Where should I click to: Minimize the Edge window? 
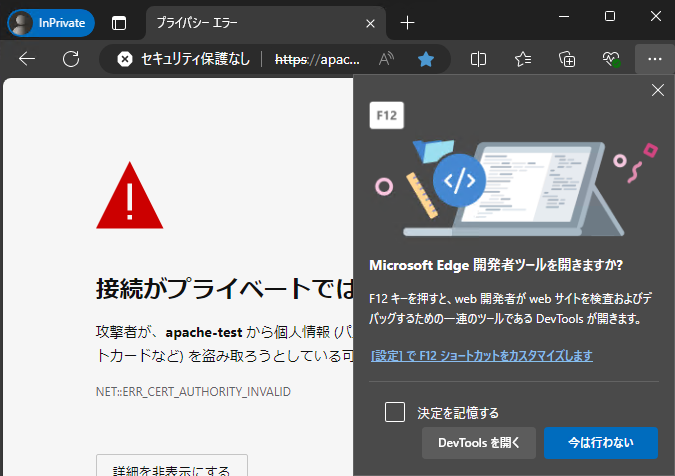(x=564, y=16)
